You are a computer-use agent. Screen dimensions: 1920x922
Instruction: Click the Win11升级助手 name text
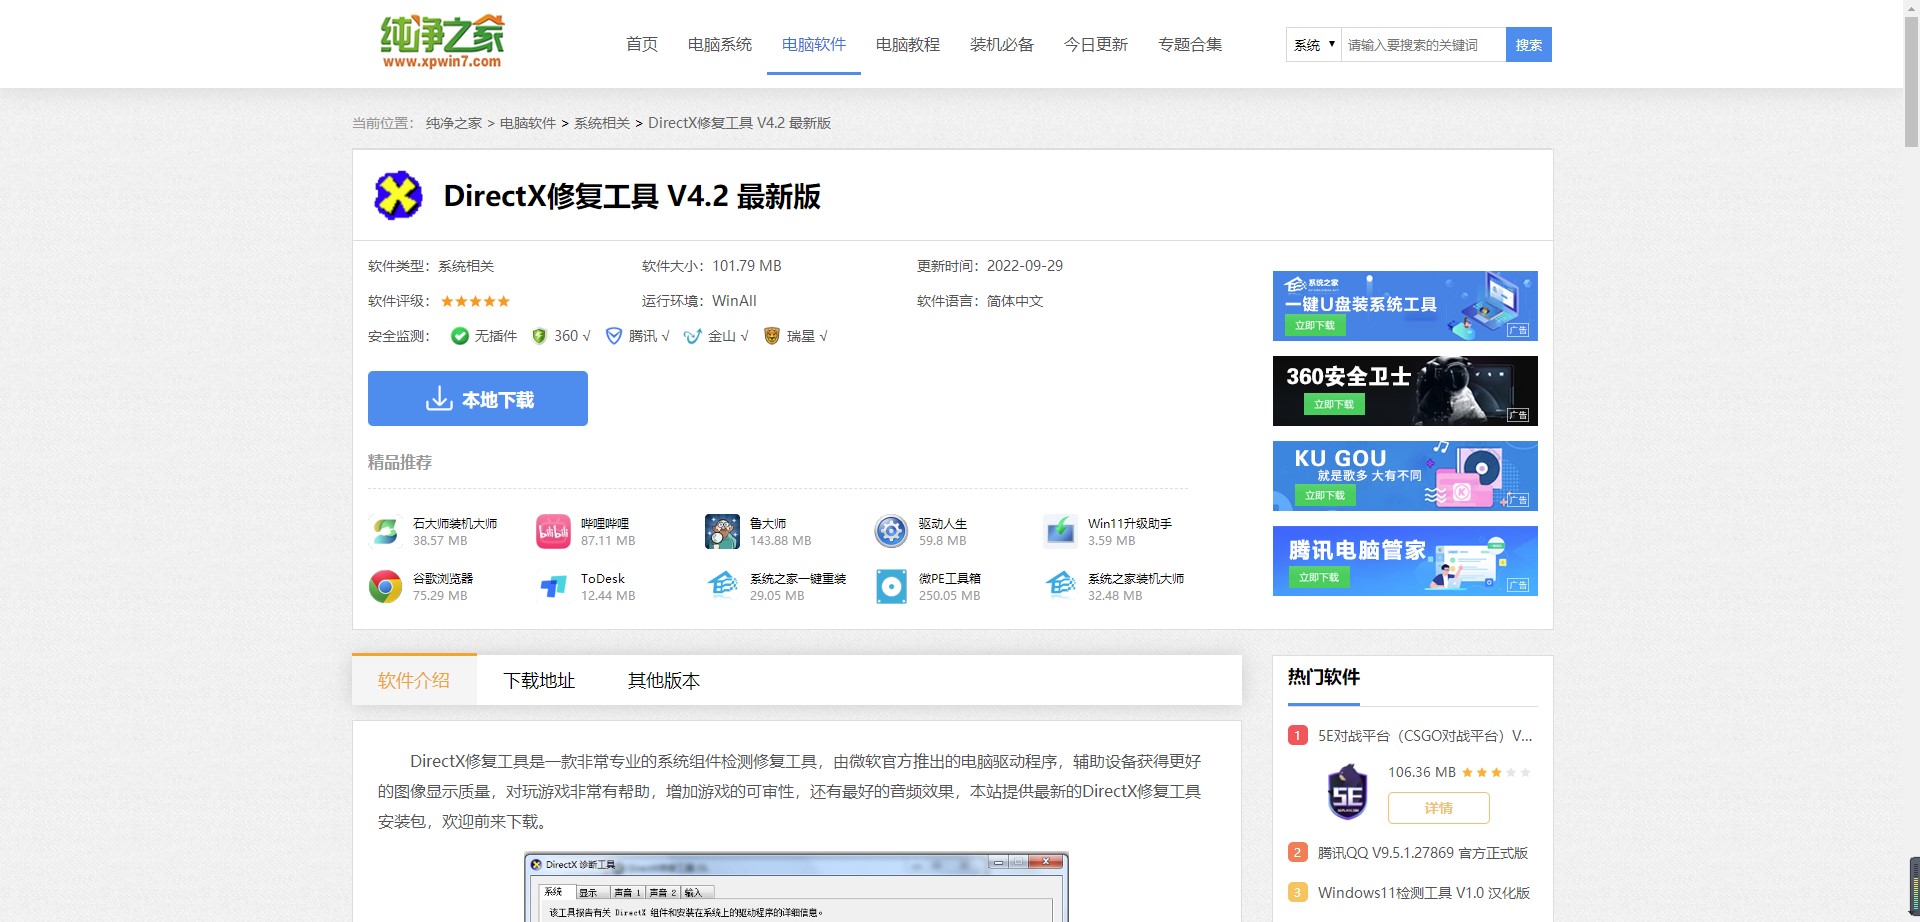point(1130,523)
